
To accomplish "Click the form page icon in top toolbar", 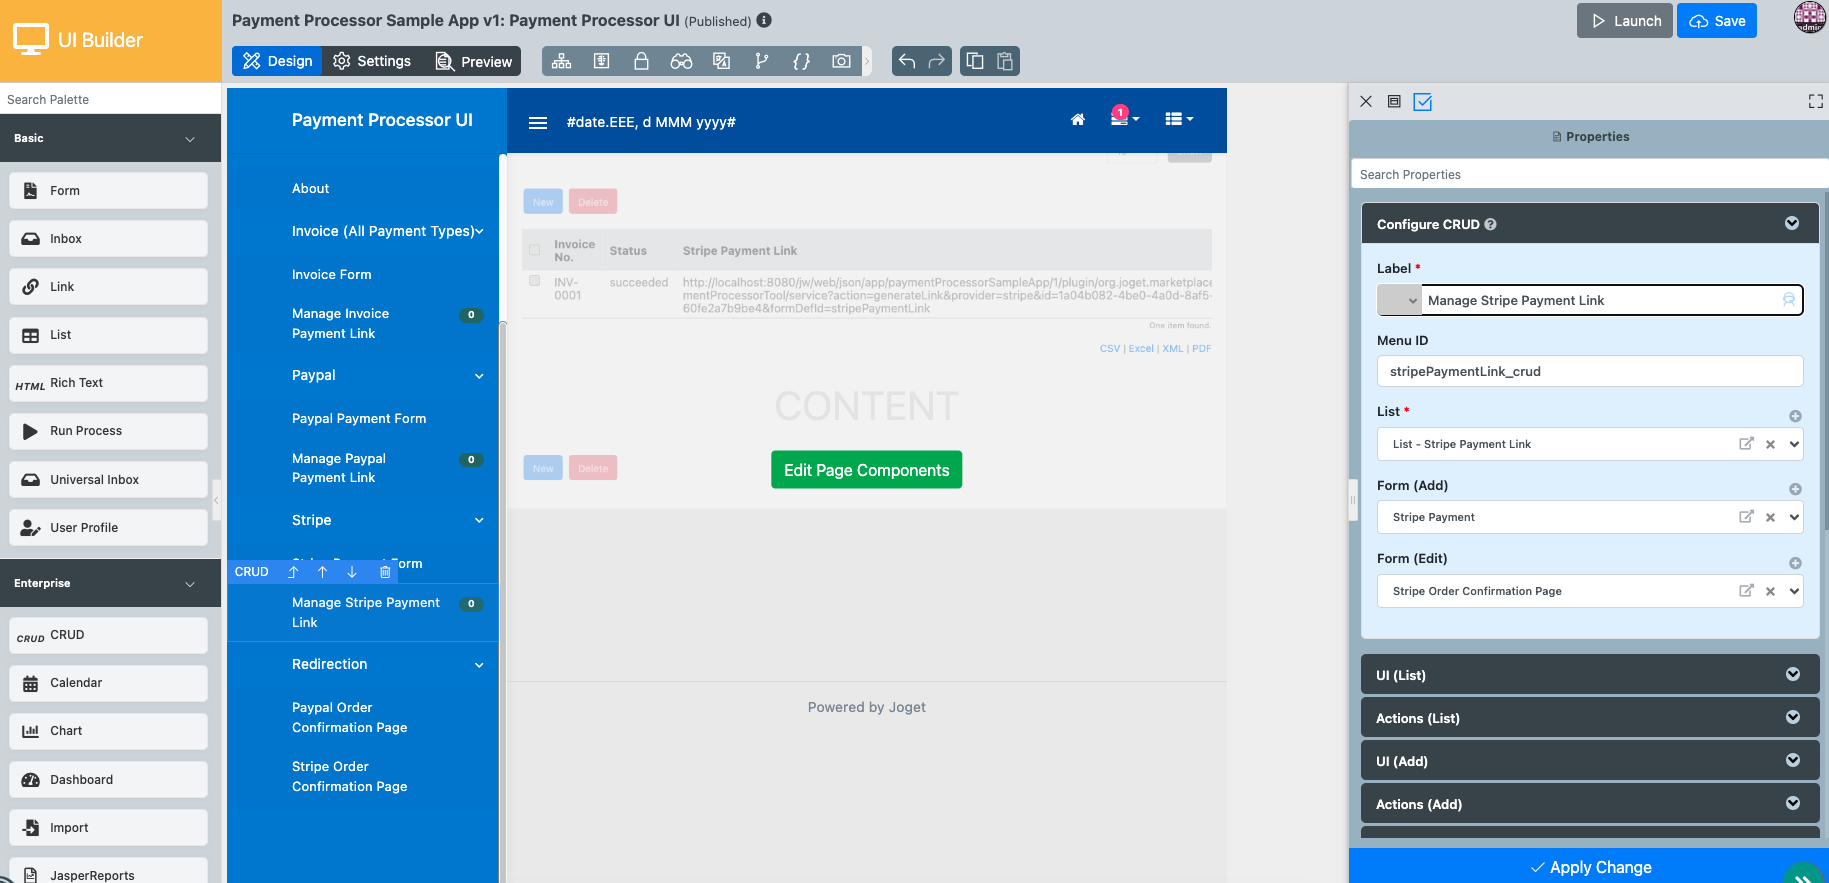I will point(601,61).
